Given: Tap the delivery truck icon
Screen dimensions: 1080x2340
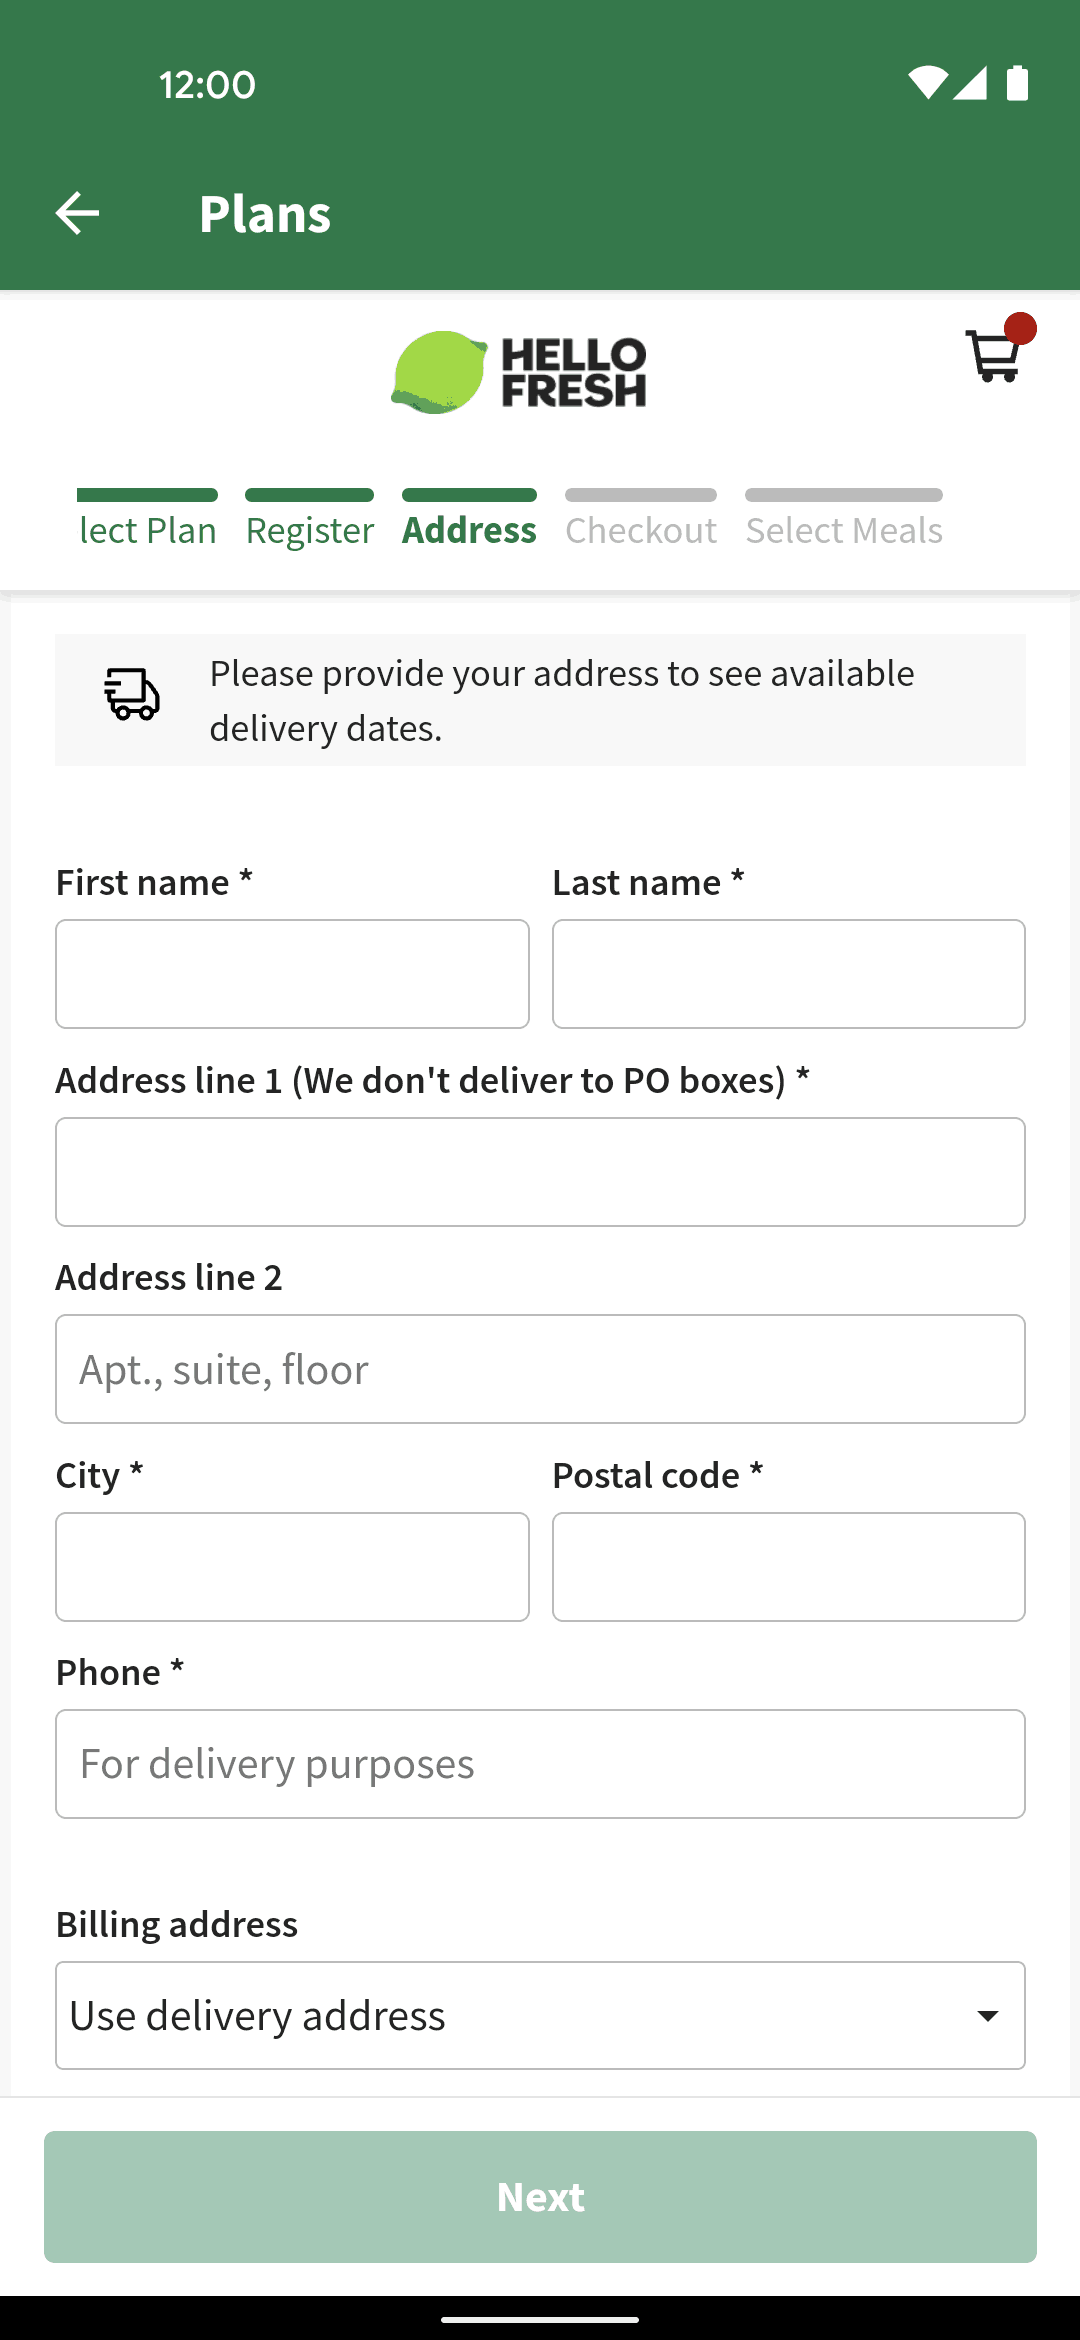Looking at the screenshot, I should click(x=132, y=694).
